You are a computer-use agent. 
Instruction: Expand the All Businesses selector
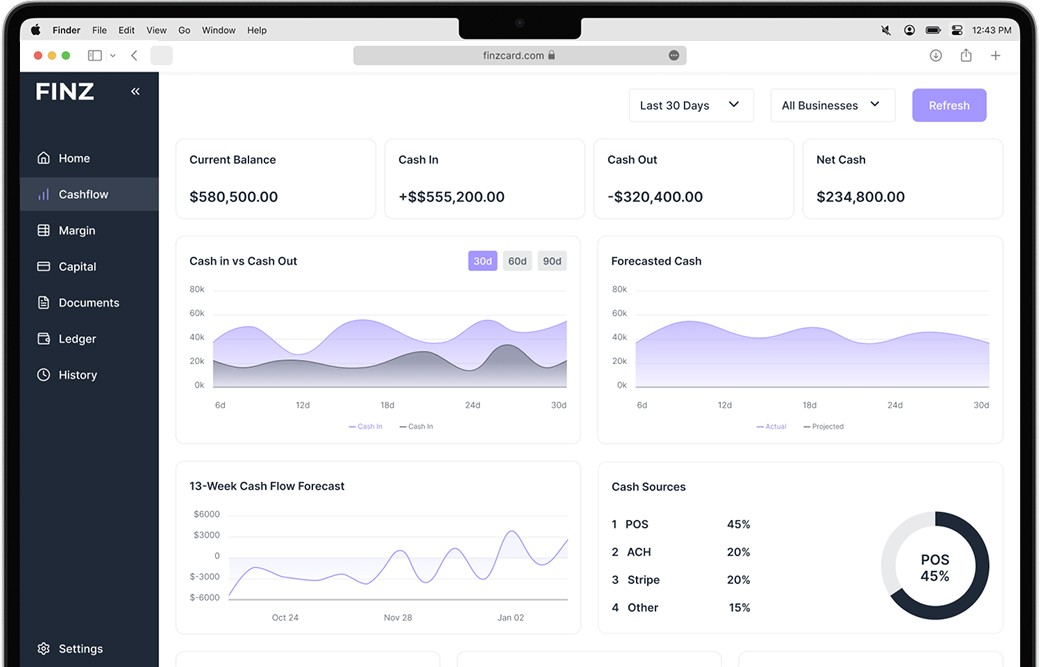[832, 104]
